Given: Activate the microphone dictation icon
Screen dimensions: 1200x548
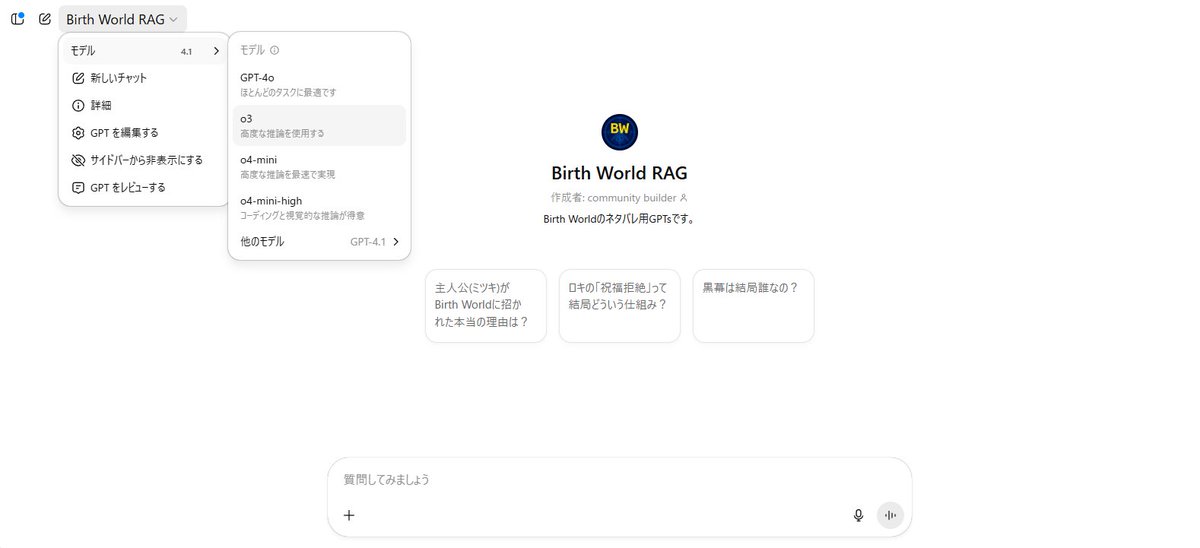Looking at the screenshot, I should [x=858, y=516].
